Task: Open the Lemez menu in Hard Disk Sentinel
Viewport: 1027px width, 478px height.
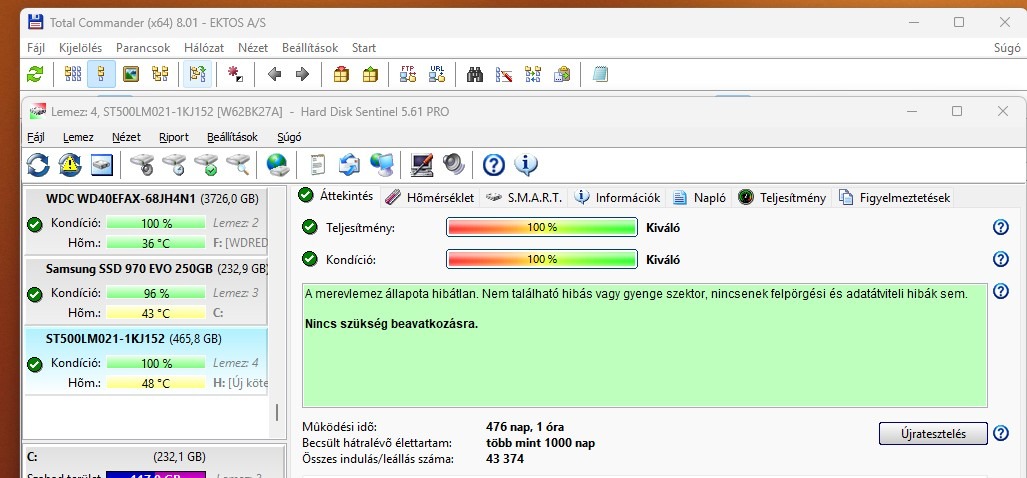Action: point(79,138)
